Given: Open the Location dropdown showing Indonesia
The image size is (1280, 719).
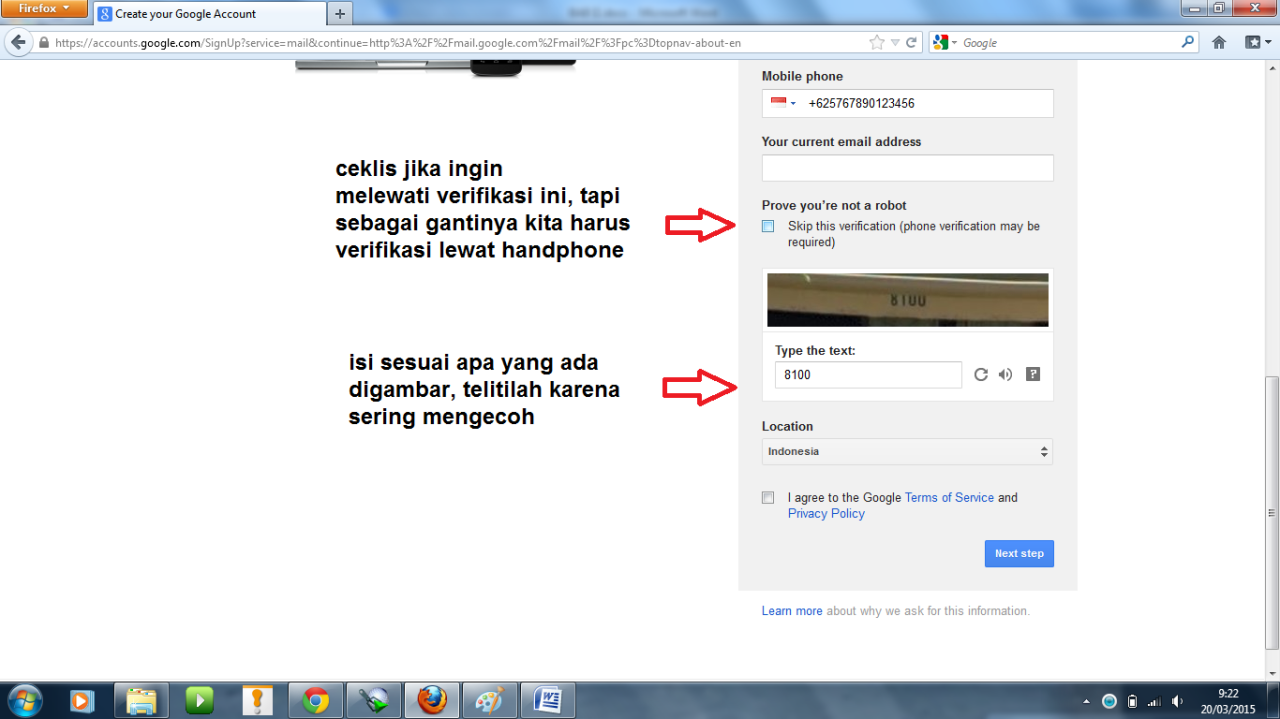Looking at the screenshot, I should pos(907,452).
